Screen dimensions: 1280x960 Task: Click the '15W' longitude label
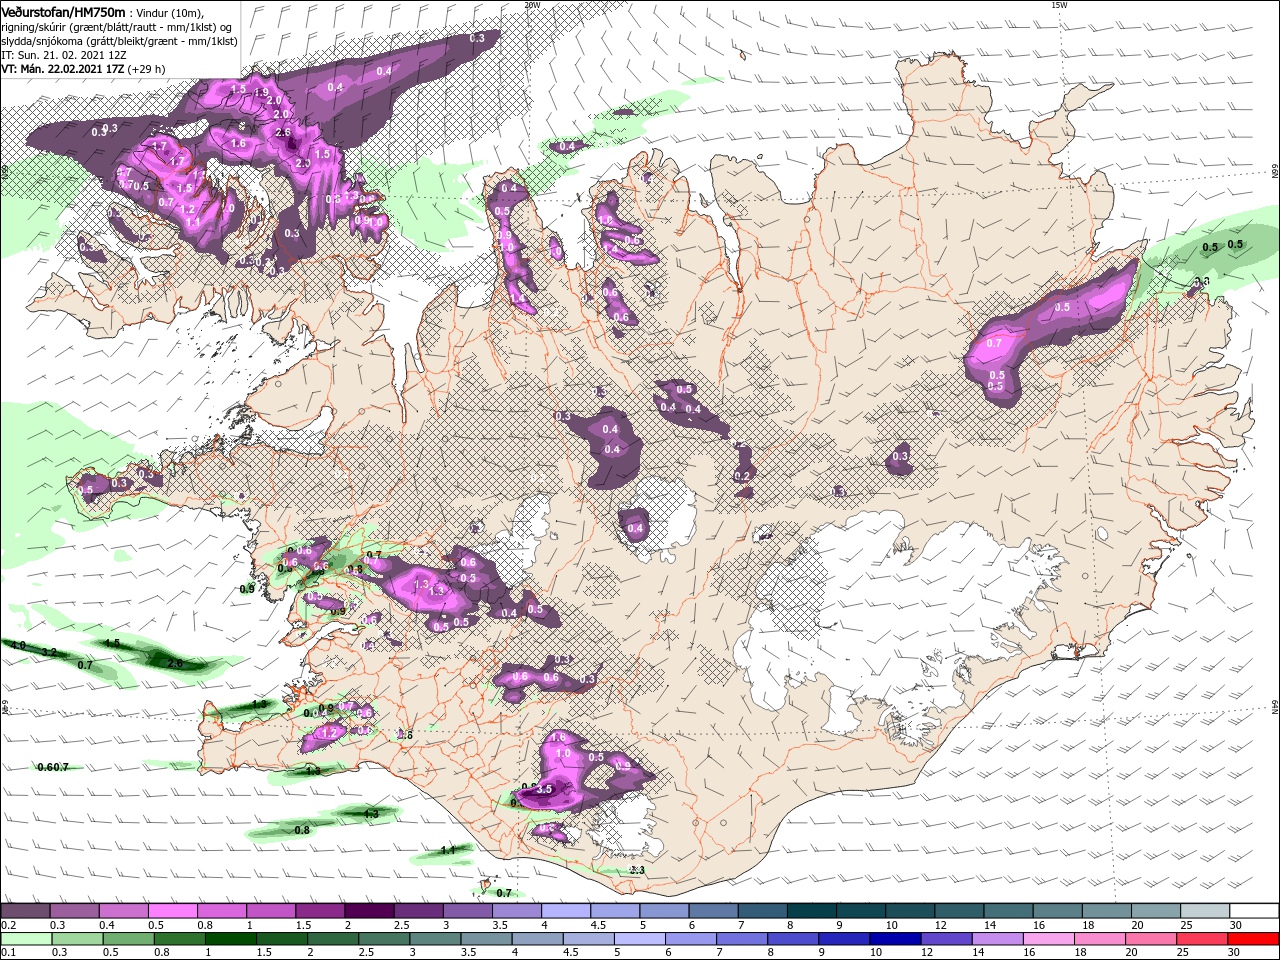1059,5
